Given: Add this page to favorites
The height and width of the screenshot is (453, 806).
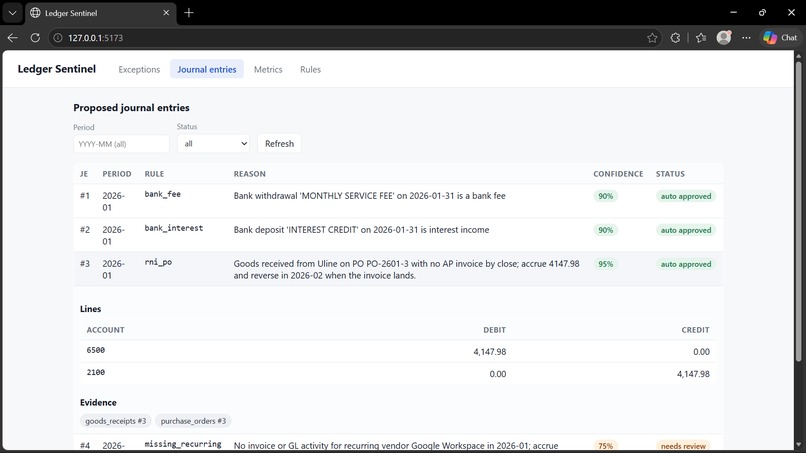Looking at the screenshot, I should click(x=652, y=38).
